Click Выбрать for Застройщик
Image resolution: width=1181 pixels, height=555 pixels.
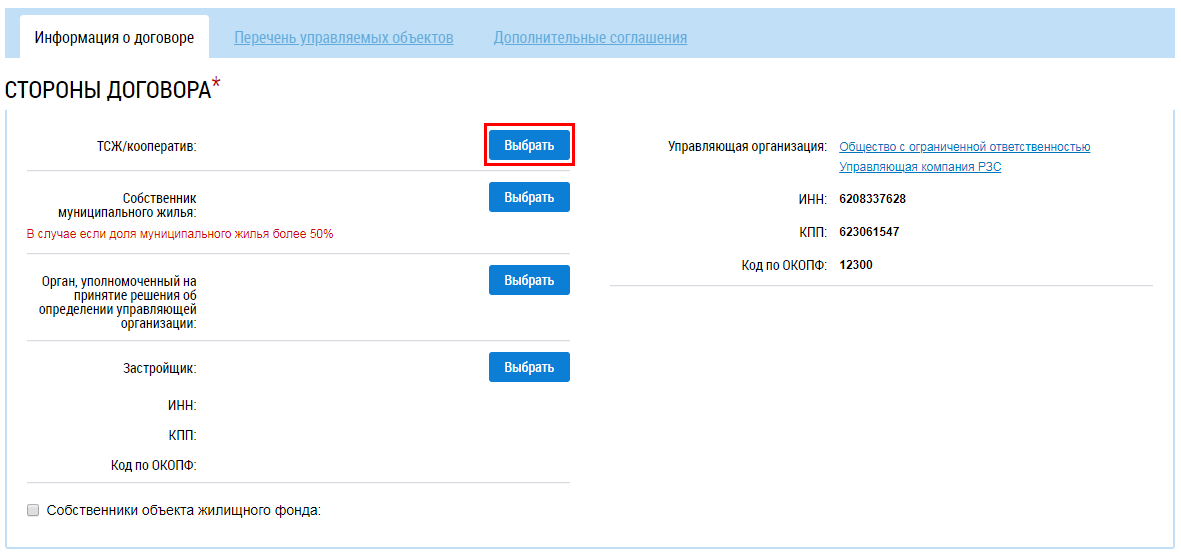click(529, 367)
